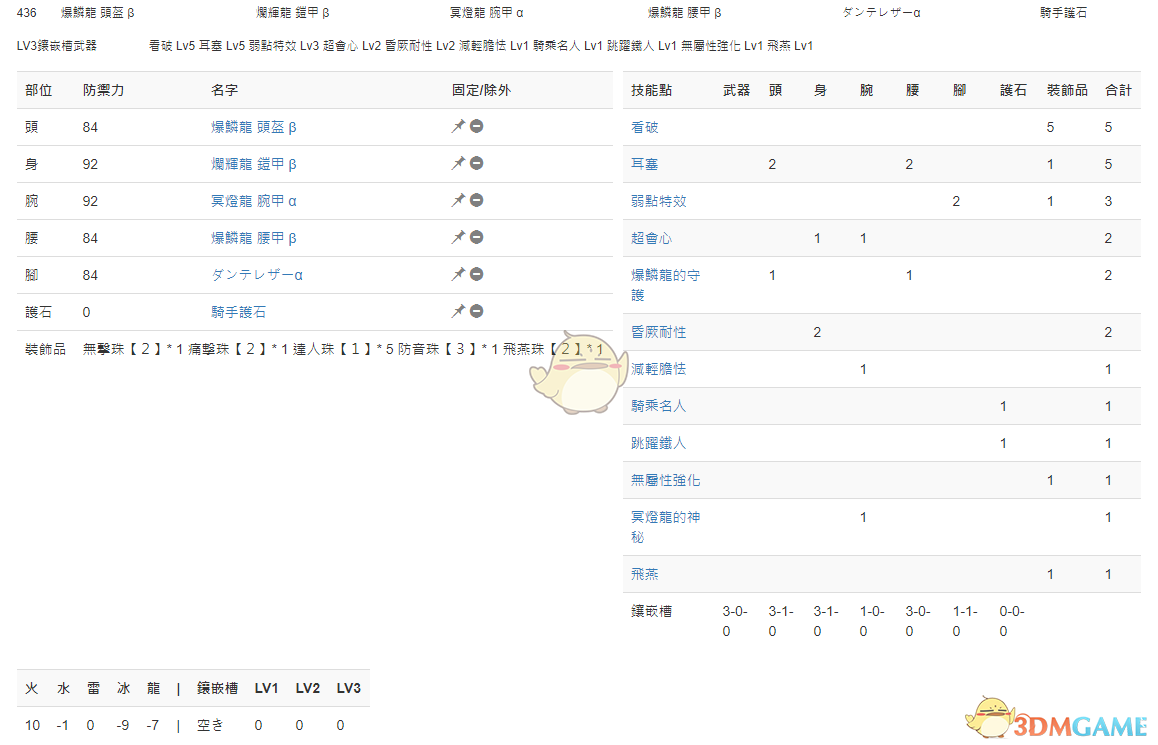Click the 護石 column header in skill table
Screen dimensions: 1158x745
pos(1013,90)
